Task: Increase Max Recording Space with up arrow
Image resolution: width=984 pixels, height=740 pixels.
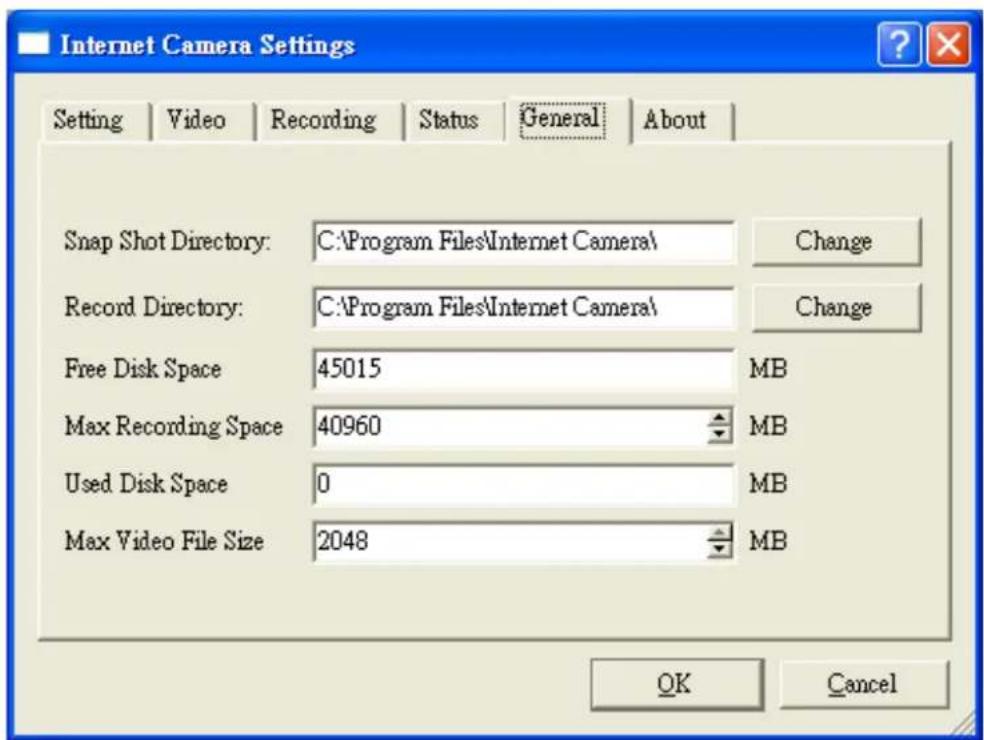Action: coord(719,418)
